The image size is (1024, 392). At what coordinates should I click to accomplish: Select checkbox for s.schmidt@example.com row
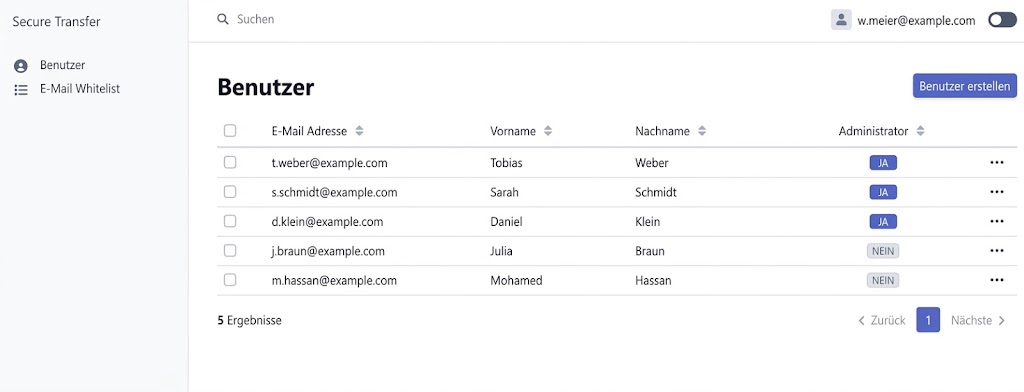[230, 192]
